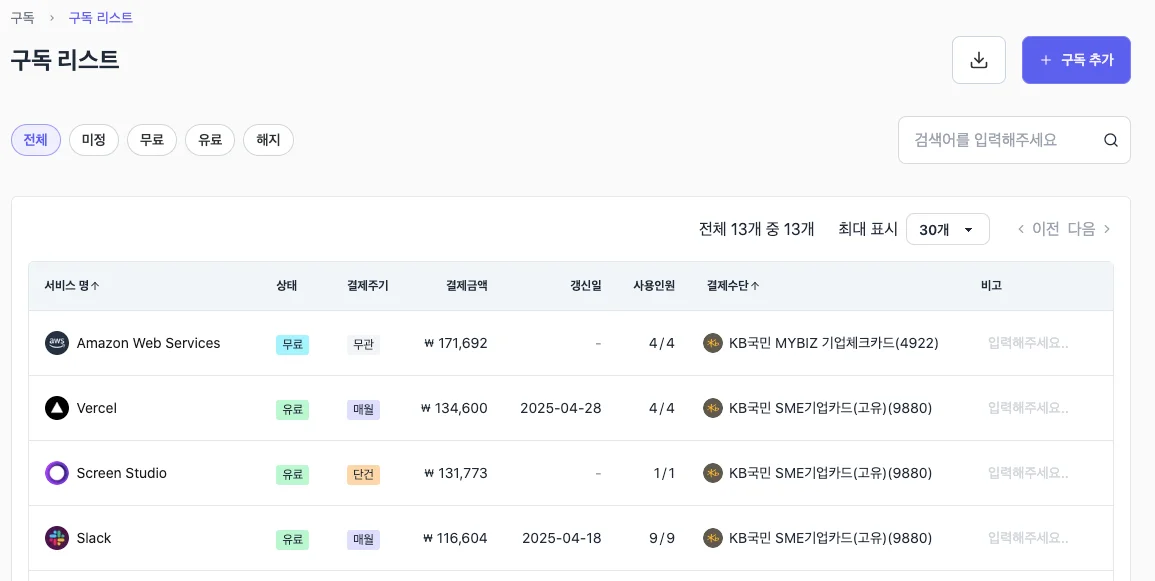The image size is (1155, 581).
Task: Toggle the 해지 filter chip
Action: click(268, 140)
